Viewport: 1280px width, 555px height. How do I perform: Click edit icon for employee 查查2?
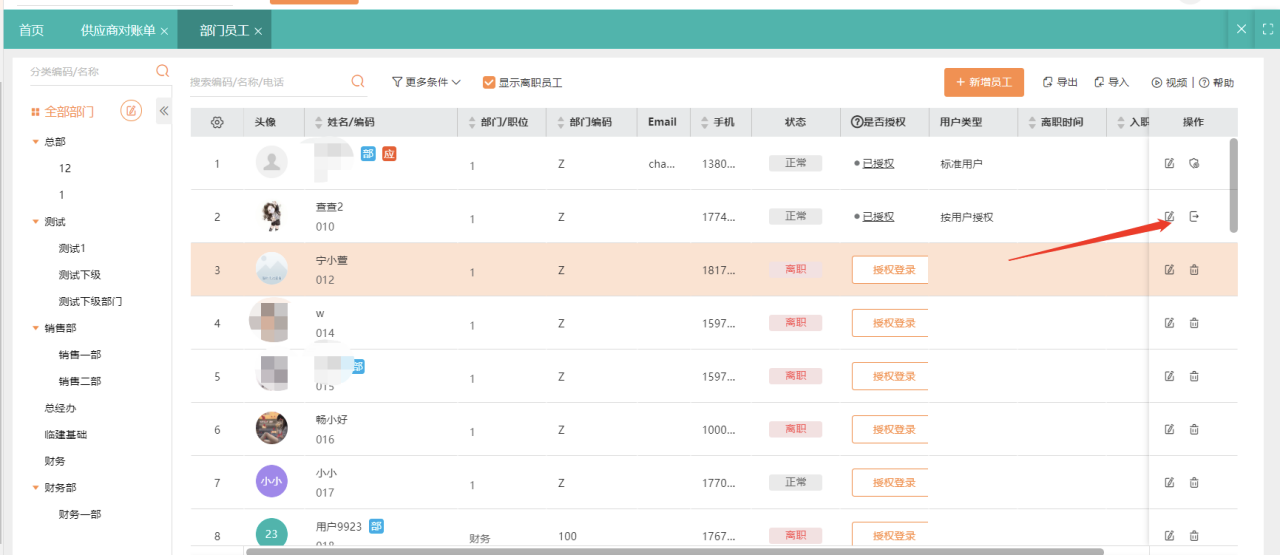pos(1169,217)
